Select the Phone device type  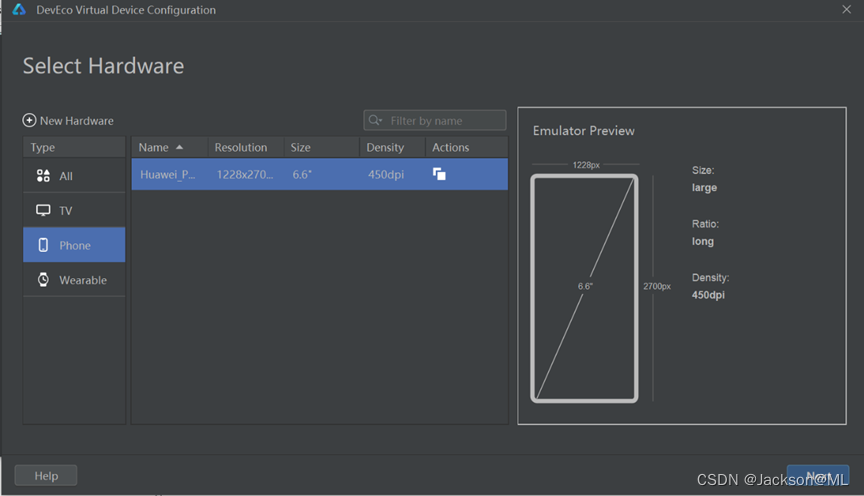point(74,245)
